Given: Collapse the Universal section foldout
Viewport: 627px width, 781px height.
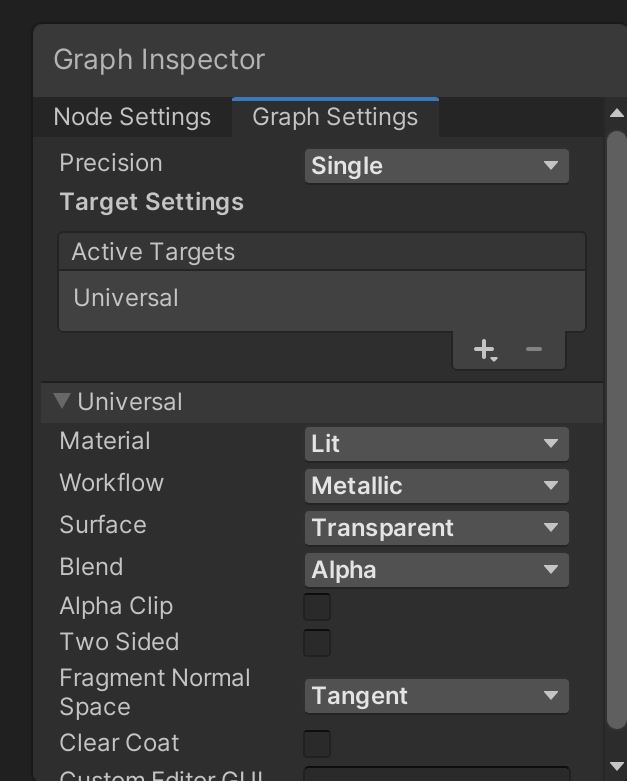Looking at the screenshot, I should 62,402.
